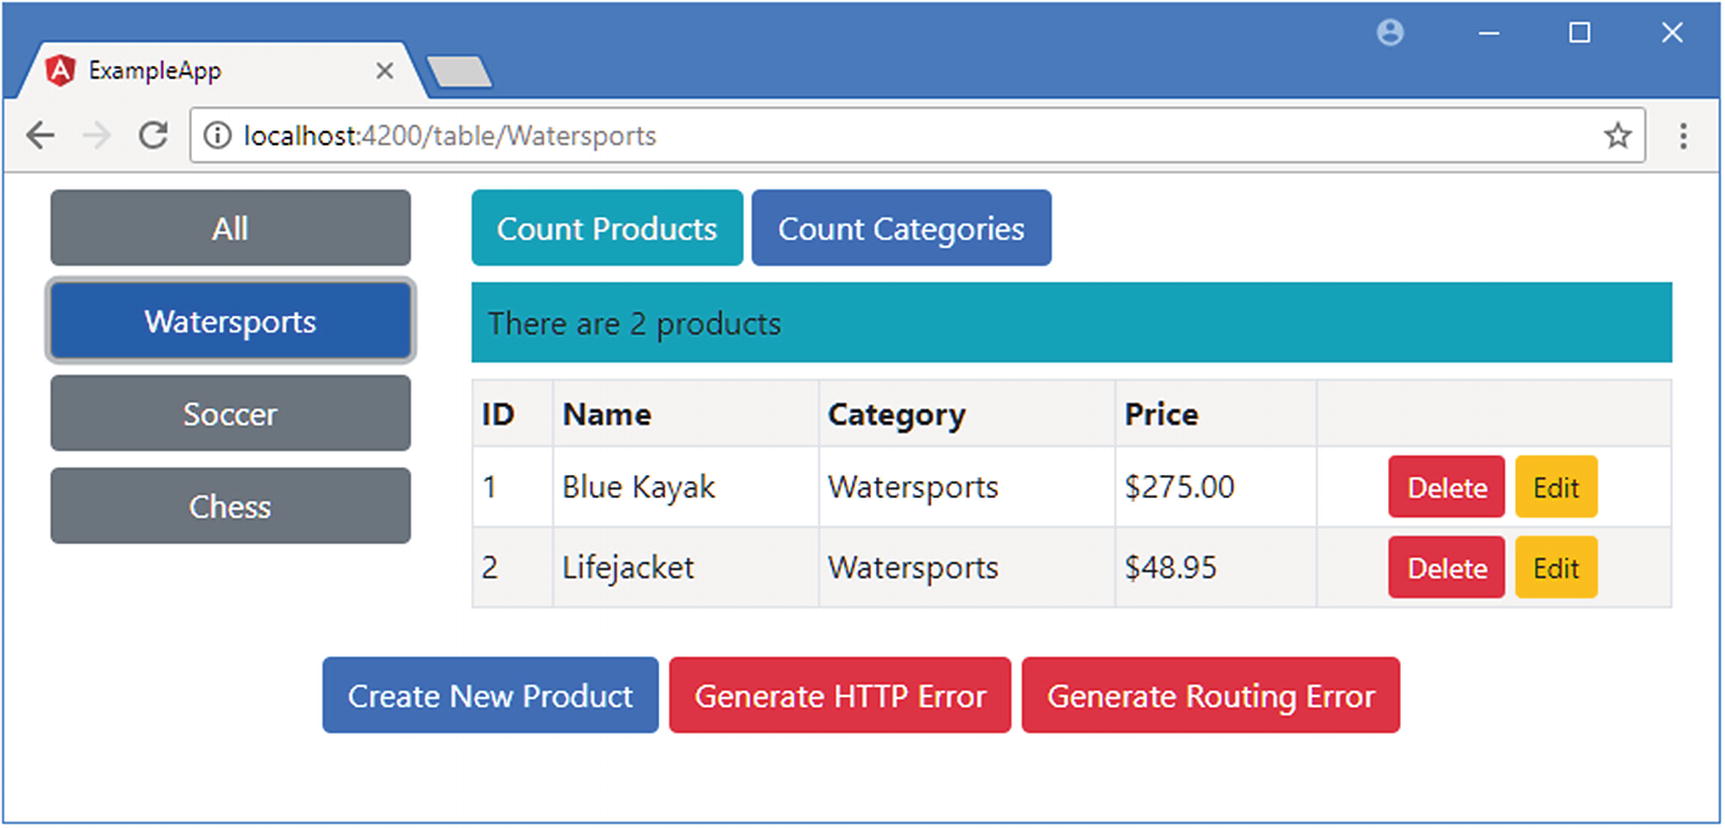Click Create New Product
Image resolution: width=1725 pixels, height=828 pixels.
point(490,695)
